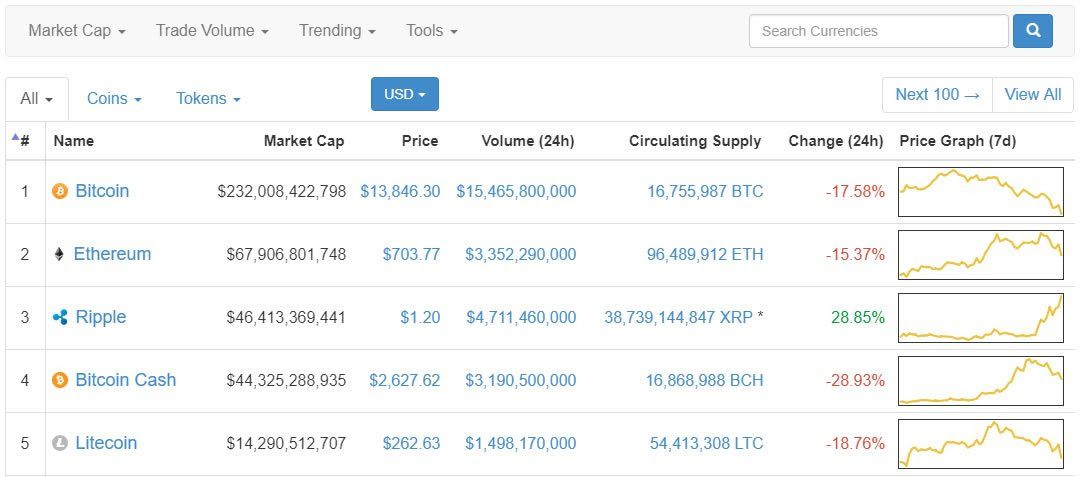This screenshot has width=1080, height=477.
Task: Go to Next 100 currencies
Action: click(937, 95)
